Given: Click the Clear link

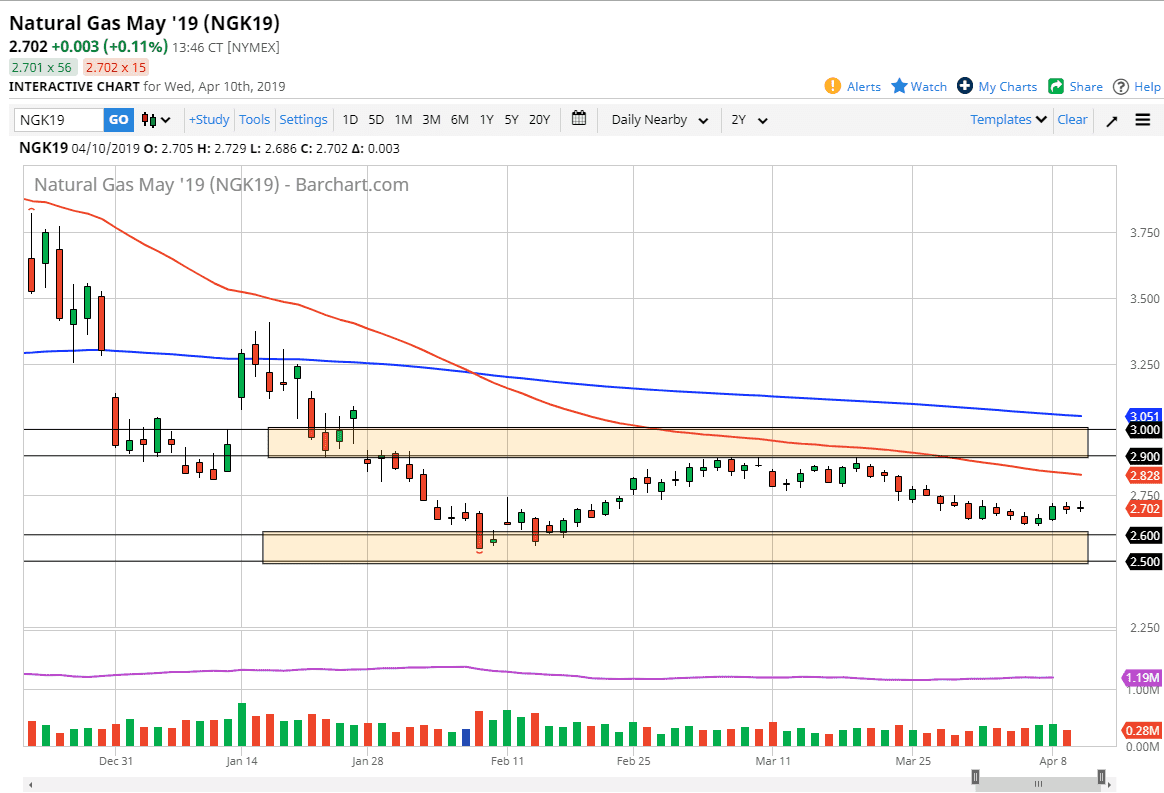Looking at the screenshot, I should (1072, 120).
